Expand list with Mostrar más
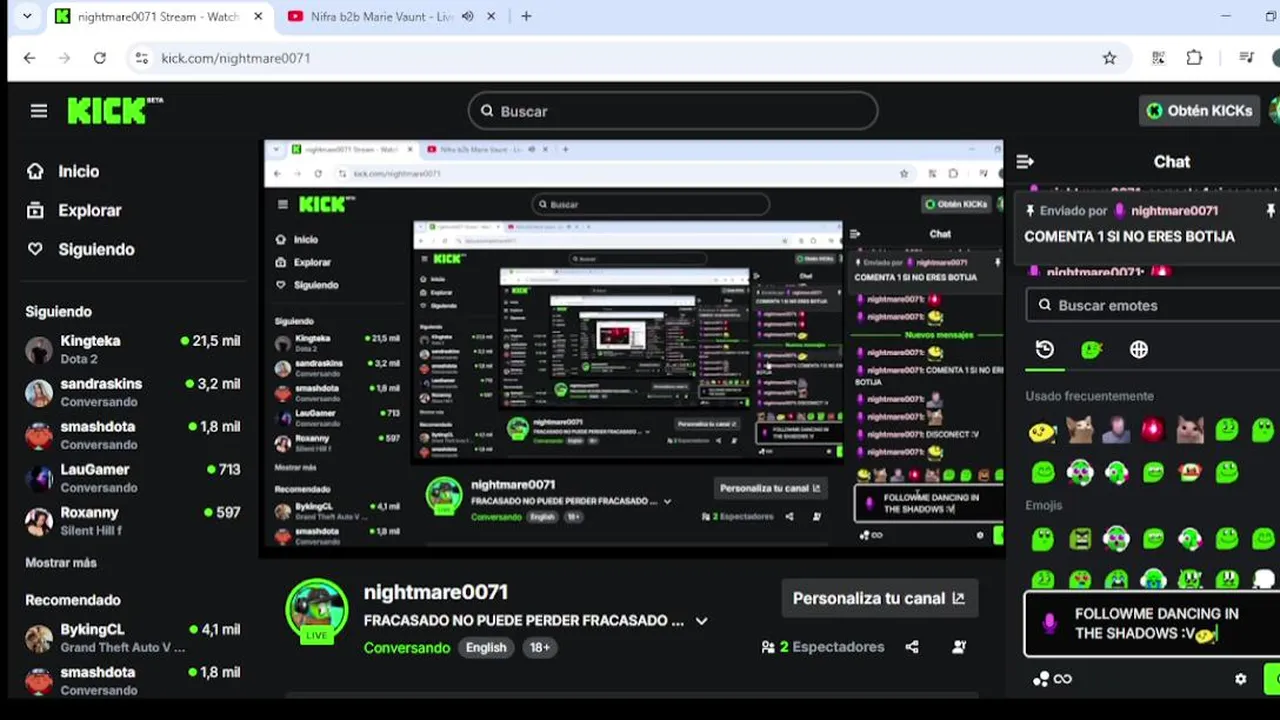 [61, 563]
